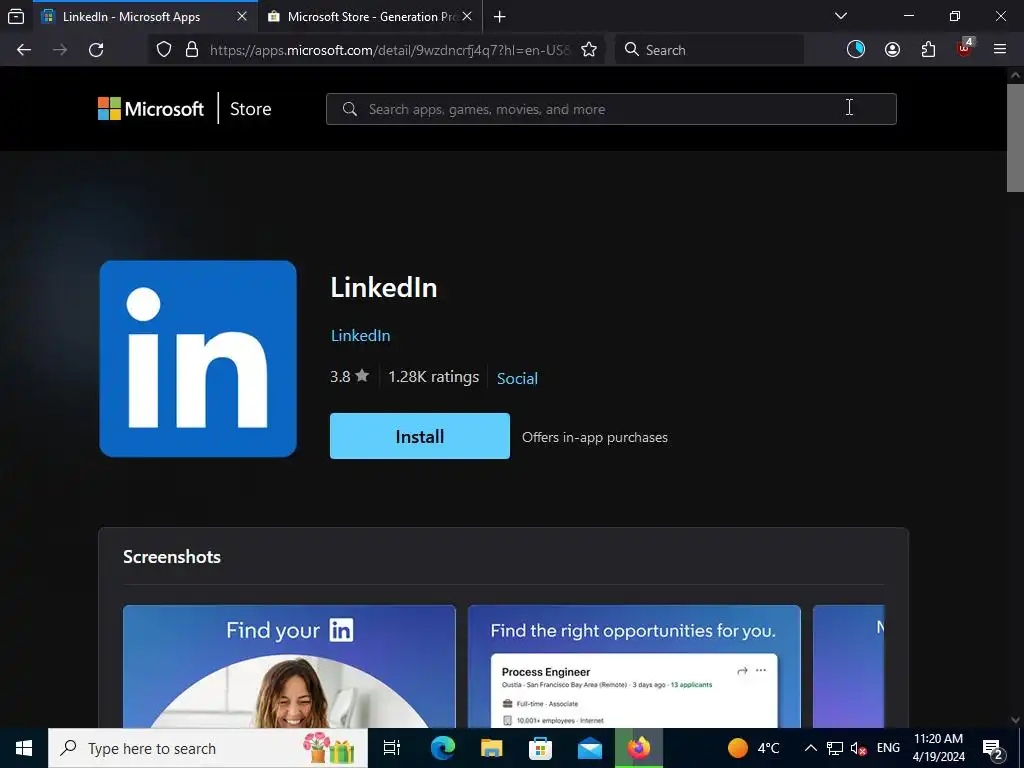Image resolution: width=1024 pixels, height=768 pixels.
Task: Open Firefox View icon in tab bar
Action: [x=16, y=16]
